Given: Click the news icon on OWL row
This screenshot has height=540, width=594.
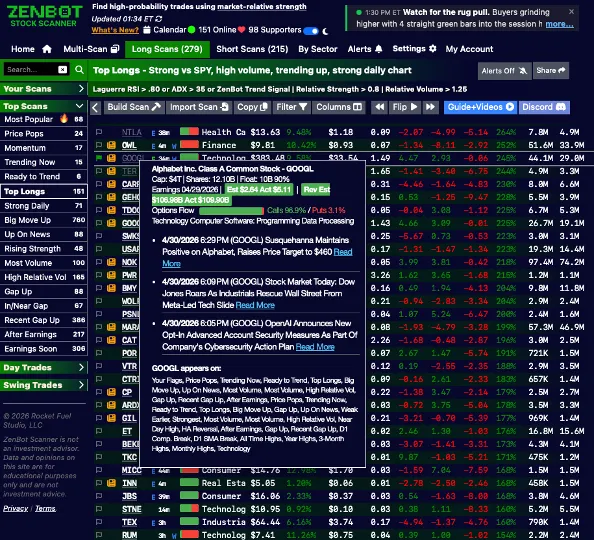Looking at the screenshot, I should 111,145.
